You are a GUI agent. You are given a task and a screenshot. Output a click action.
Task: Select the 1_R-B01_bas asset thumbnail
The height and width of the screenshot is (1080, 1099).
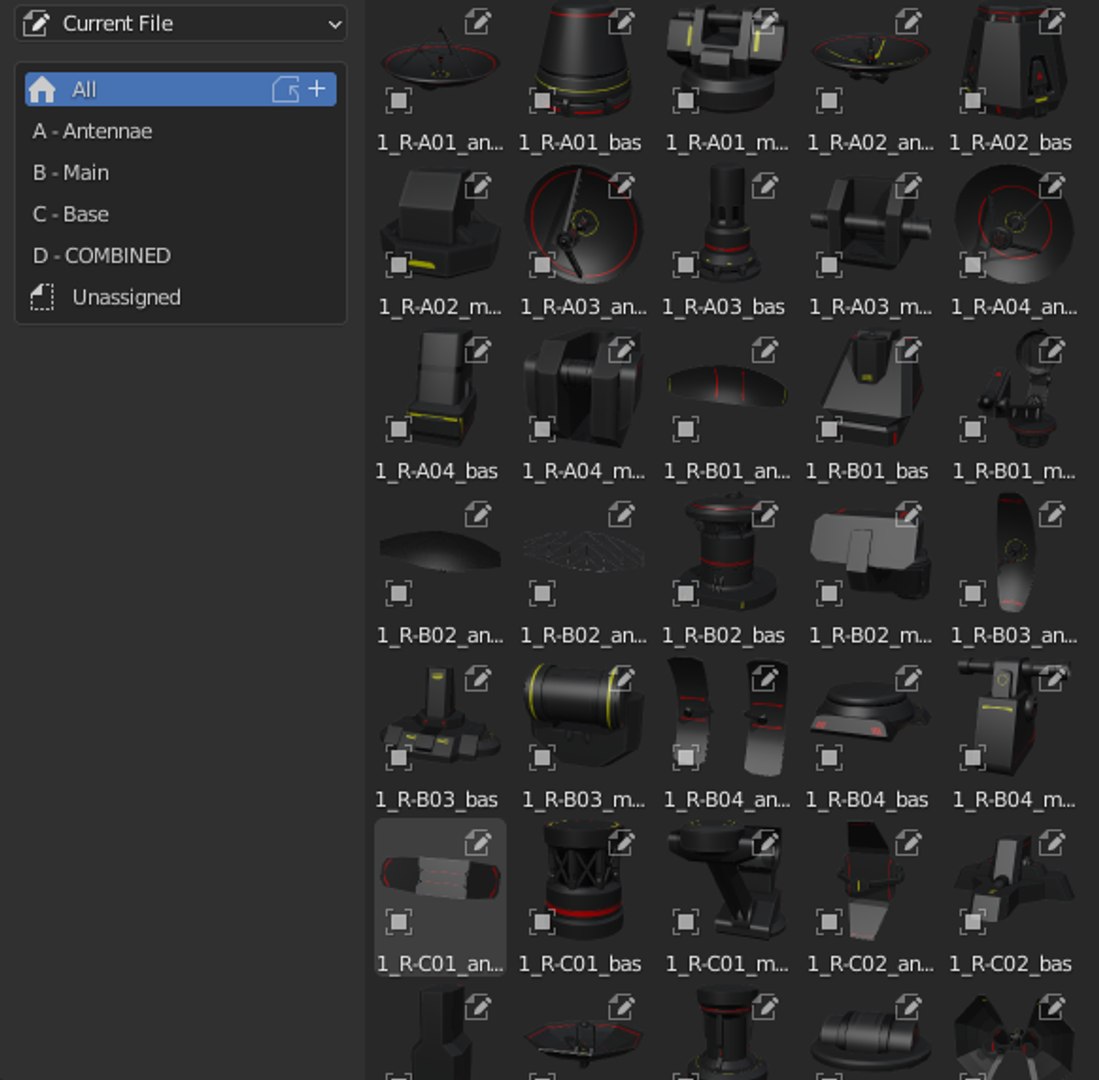[871, 389]
